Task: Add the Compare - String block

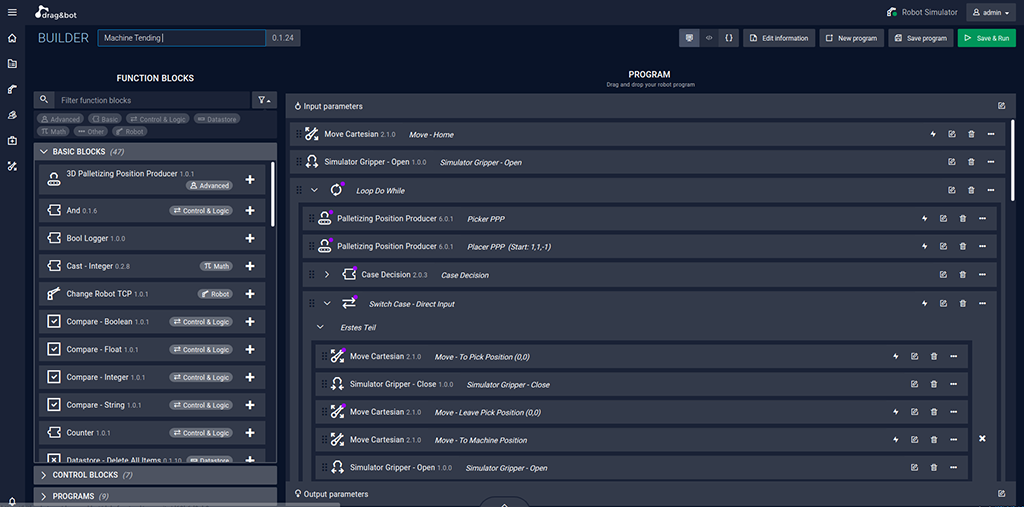Action: click(249, 405)
